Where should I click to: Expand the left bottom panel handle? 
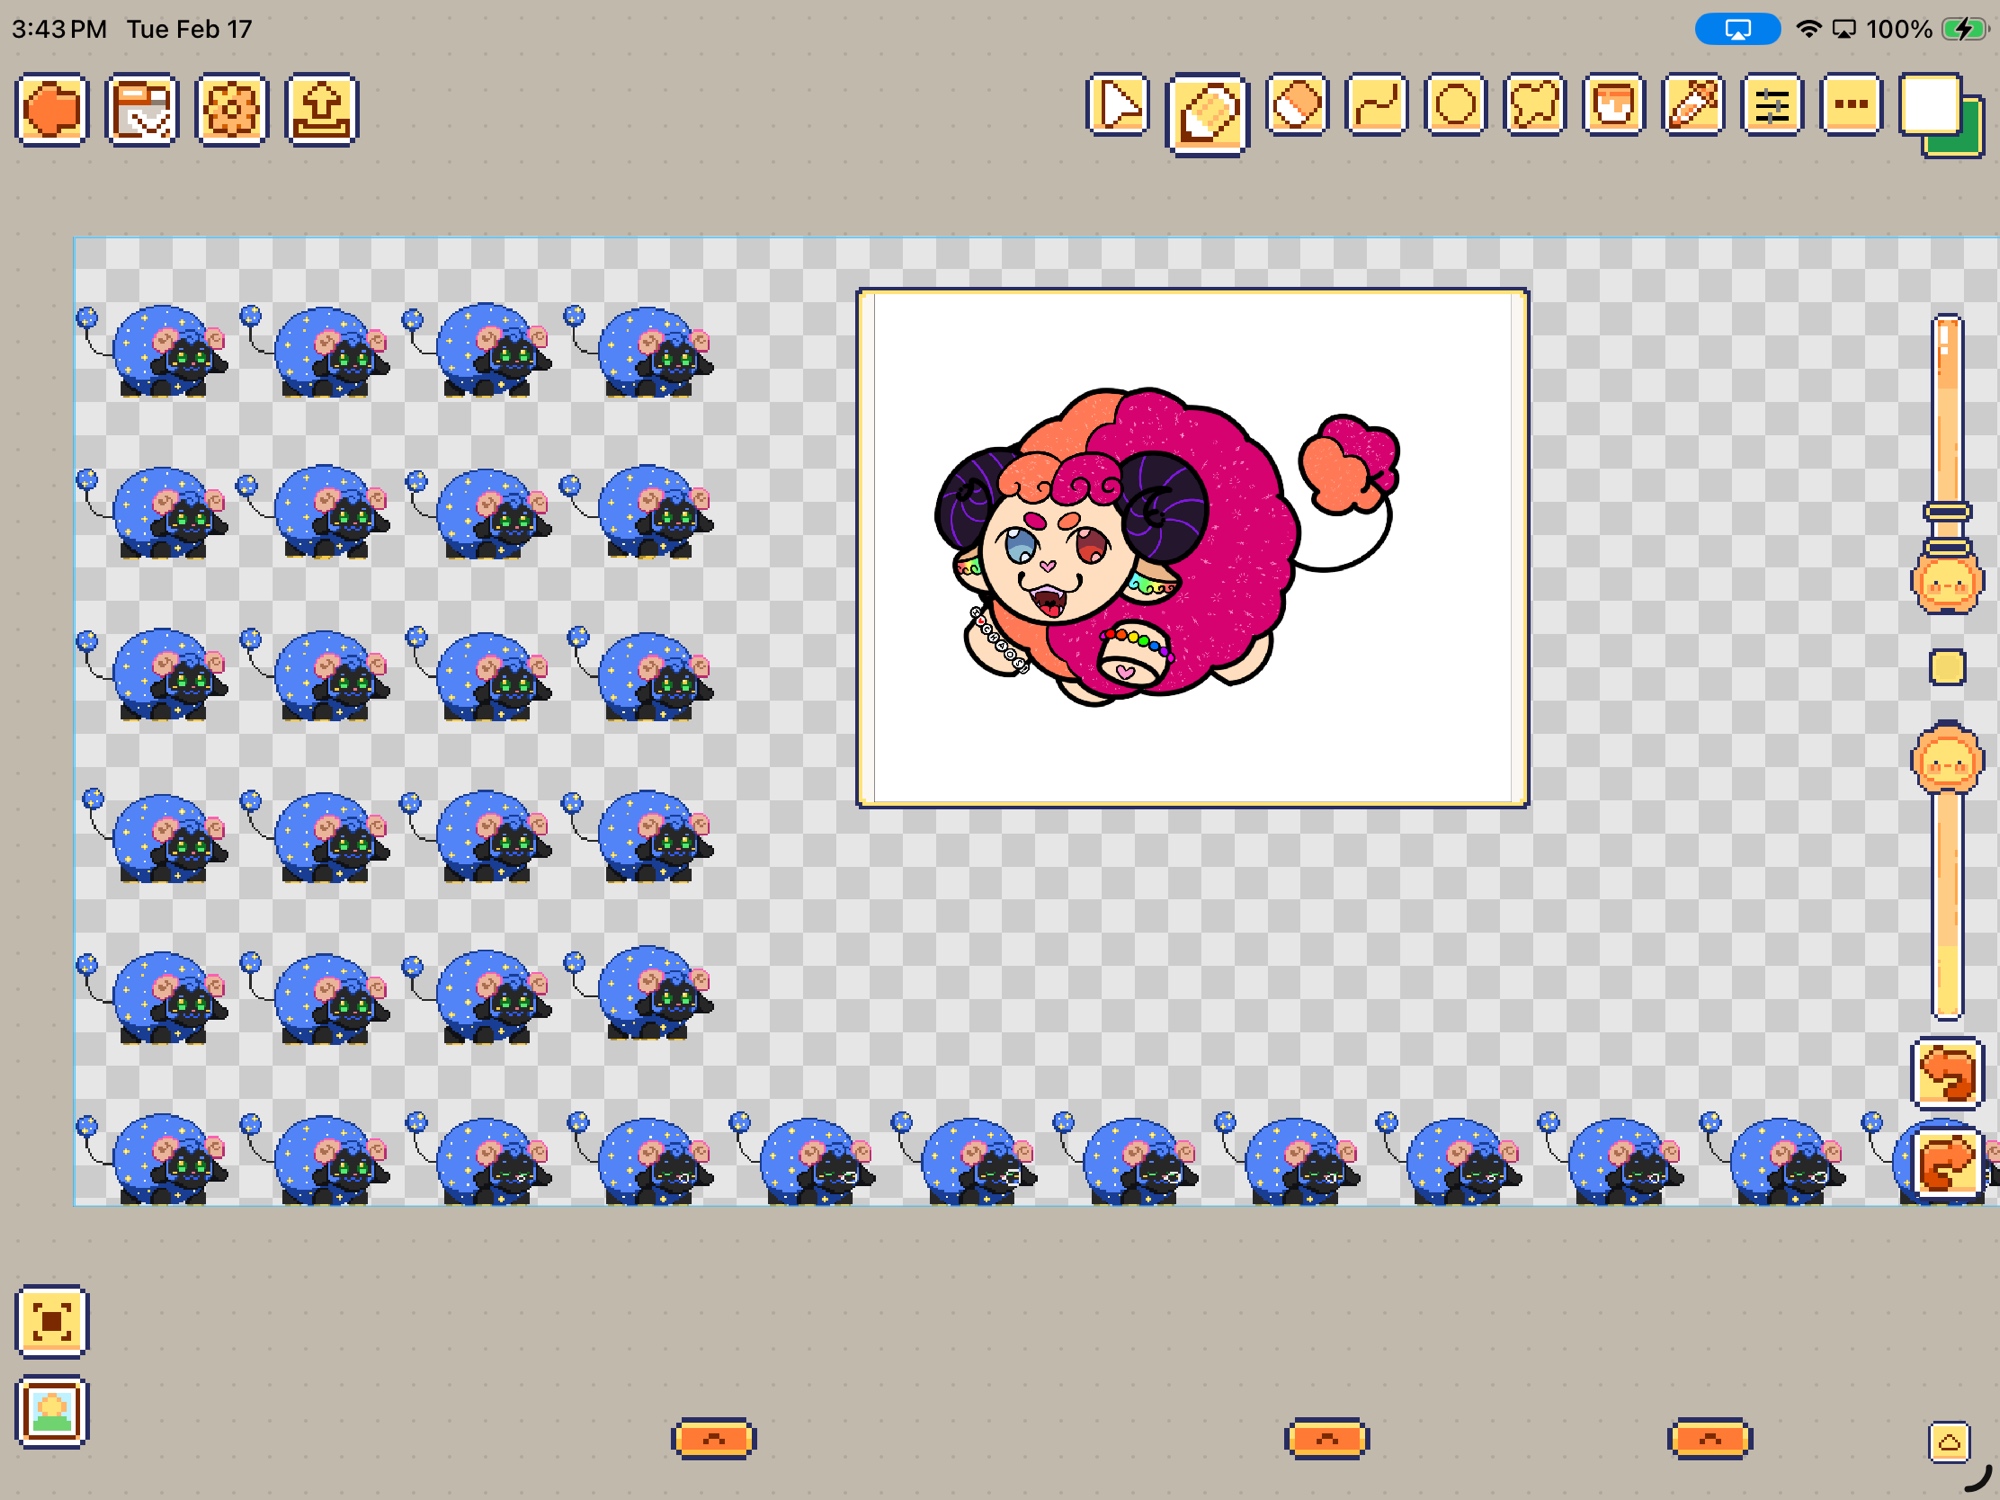pos(713,1438)
